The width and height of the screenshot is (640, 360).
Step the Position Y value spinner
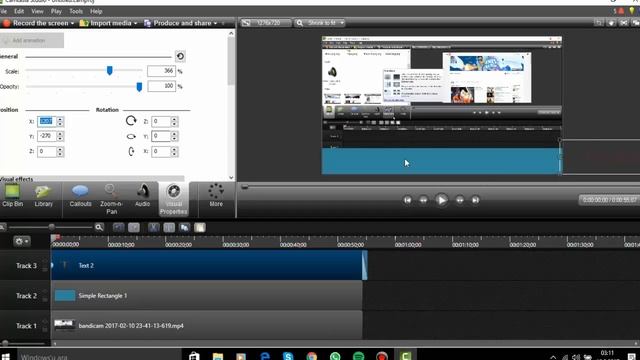click(x=60, y=136)
